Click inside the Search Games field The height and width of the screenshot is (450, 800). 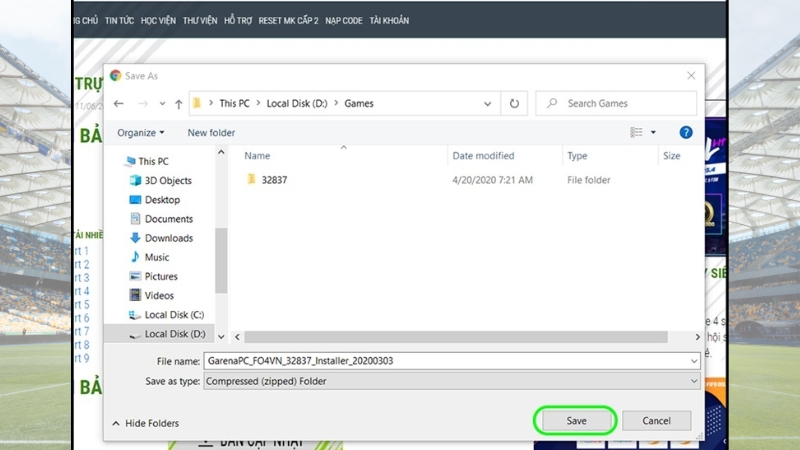[616, 104]
